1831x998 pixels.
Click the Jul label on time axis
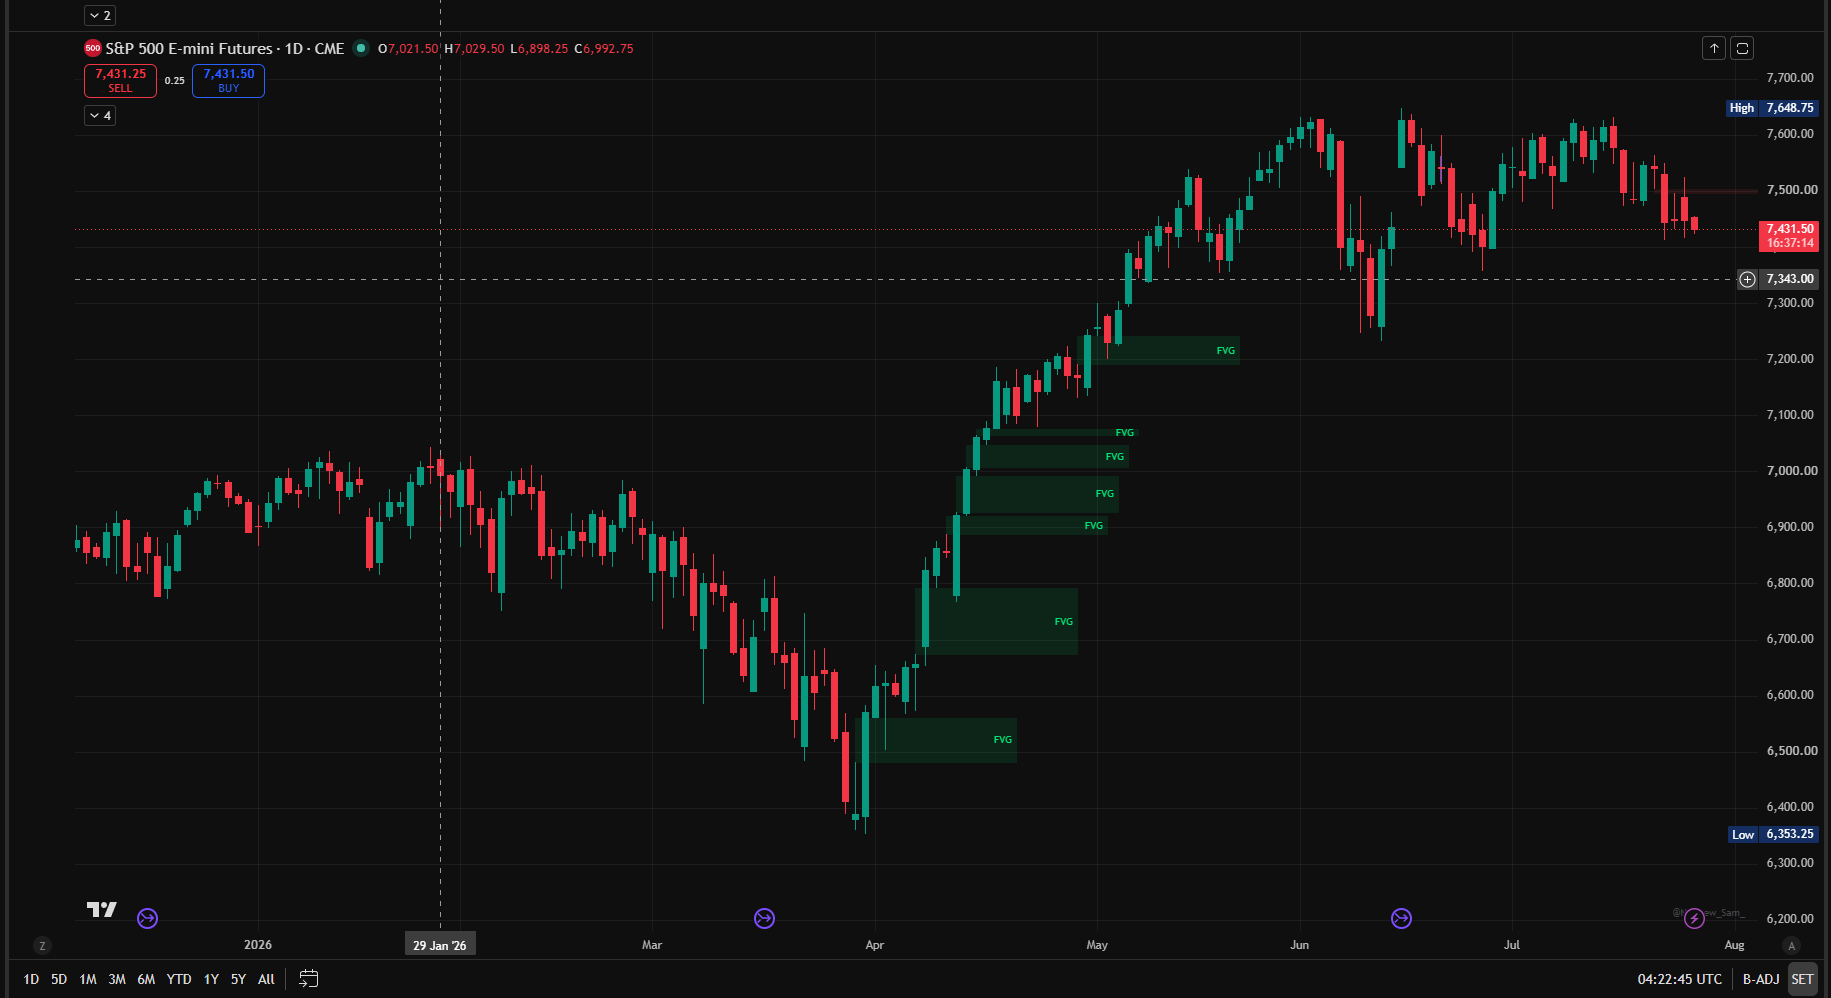tap(1512, 945)
